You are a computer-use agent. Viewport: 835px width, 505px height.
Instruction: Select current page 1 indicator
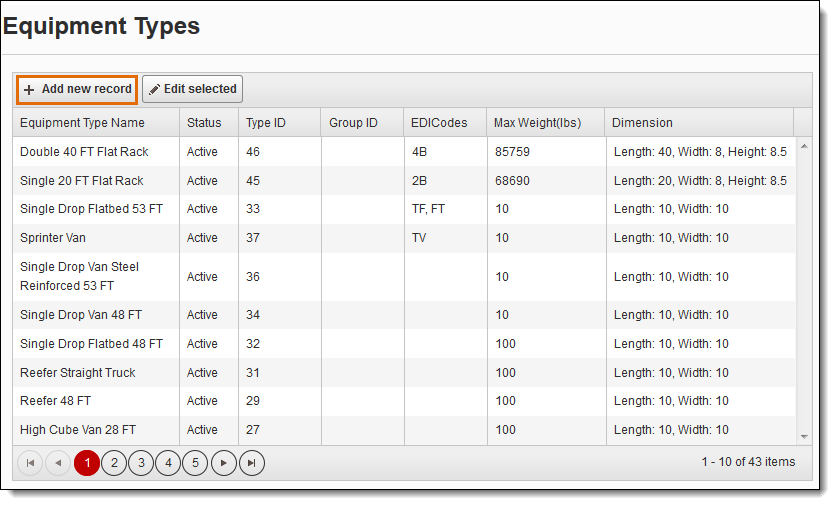pos(87,463)
